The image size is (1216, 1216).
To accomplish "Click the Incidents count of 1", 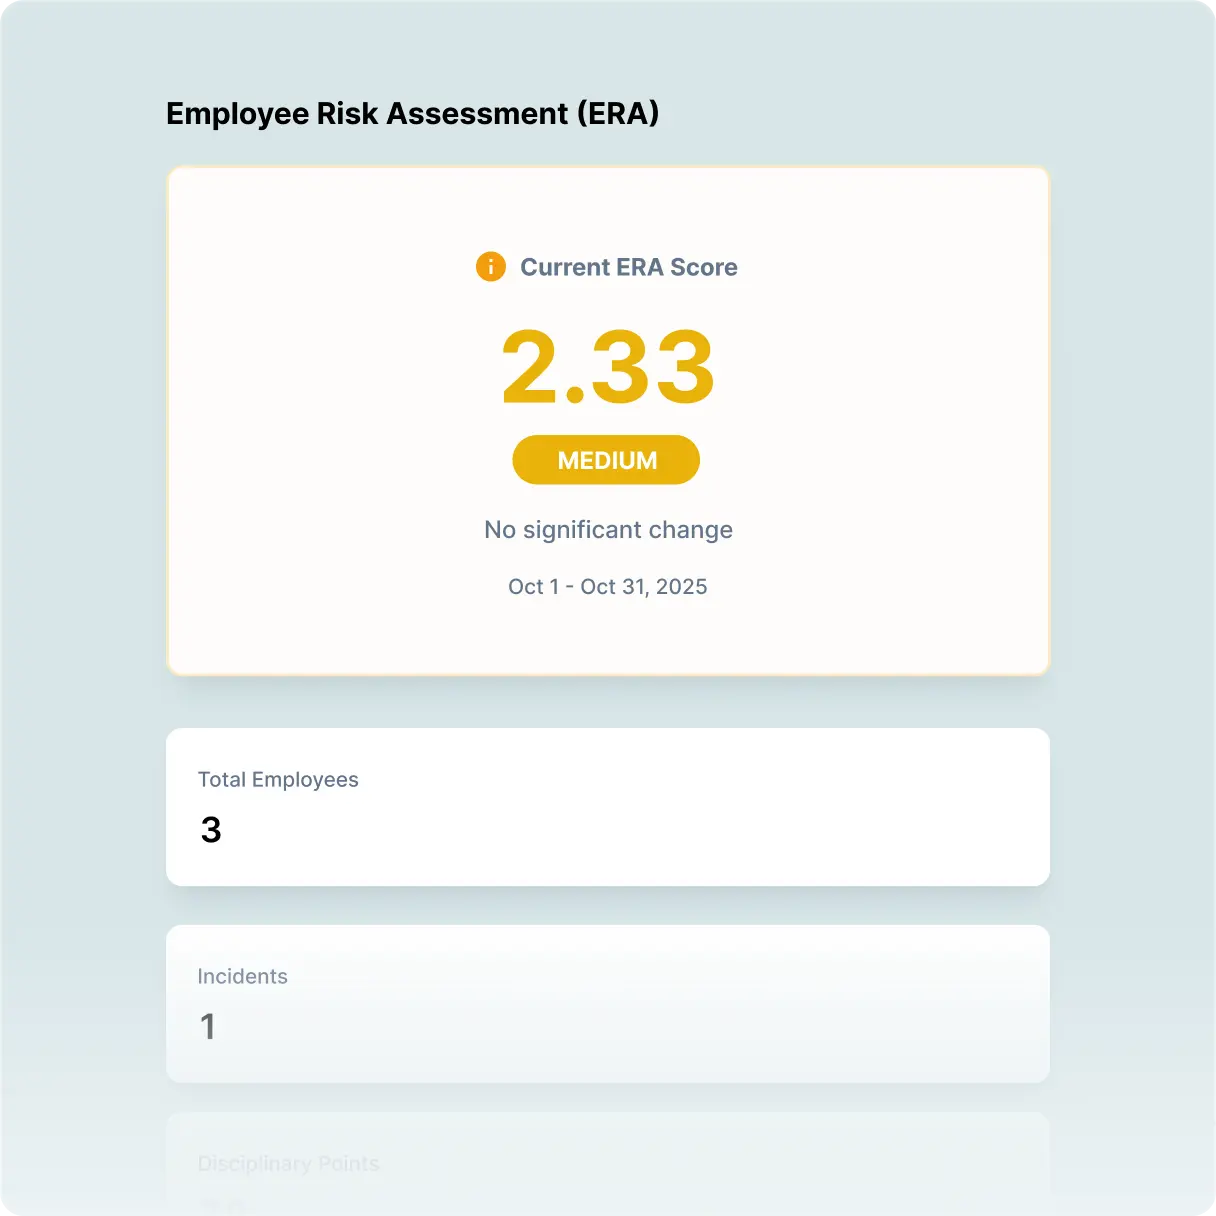I will click(208, 1027).
